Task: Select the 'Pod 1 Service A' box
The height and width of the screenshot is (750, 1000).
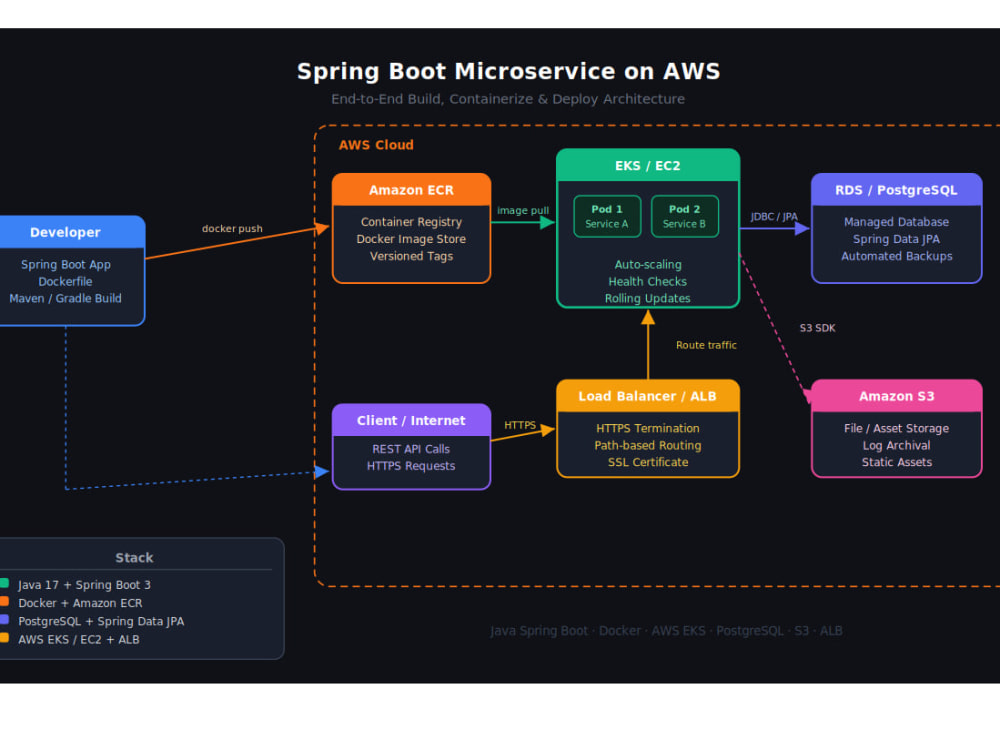Action: pos(607,216)
